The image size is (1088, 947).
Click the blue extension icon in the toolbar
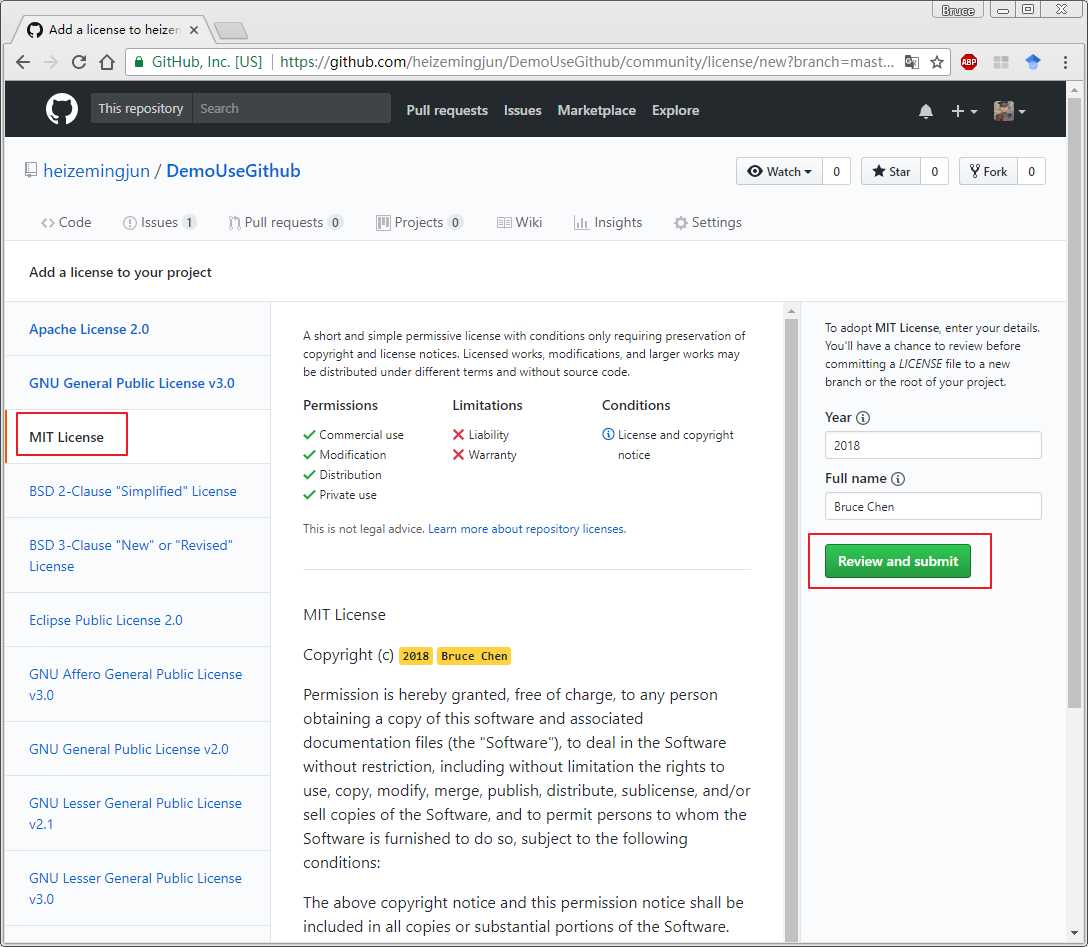coord(1032,62)
